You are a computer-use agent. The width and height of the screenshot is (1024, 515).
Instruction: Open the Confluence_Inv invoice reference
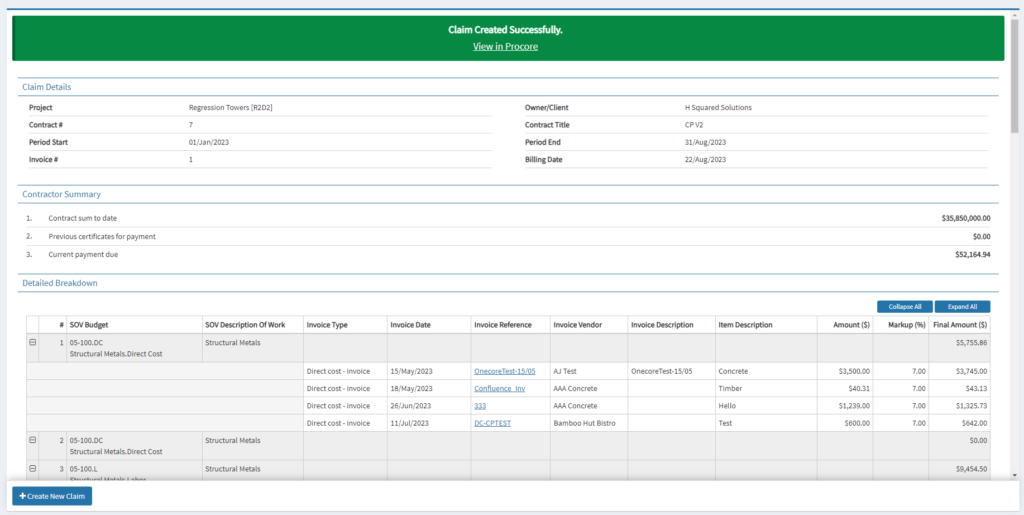click(499, 388)
